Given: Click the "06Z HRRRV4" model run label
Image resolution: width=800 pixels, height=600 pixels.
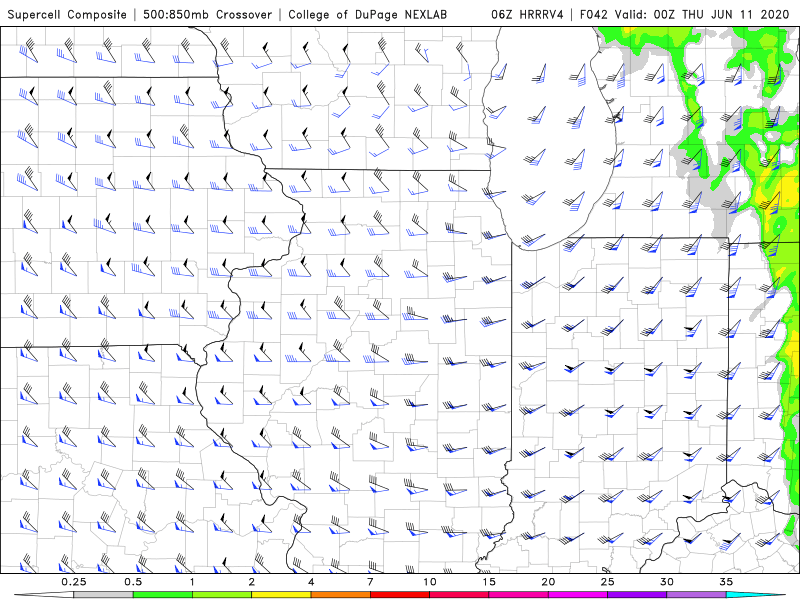Looking at the screenshot, I should (x=527, y=15).
